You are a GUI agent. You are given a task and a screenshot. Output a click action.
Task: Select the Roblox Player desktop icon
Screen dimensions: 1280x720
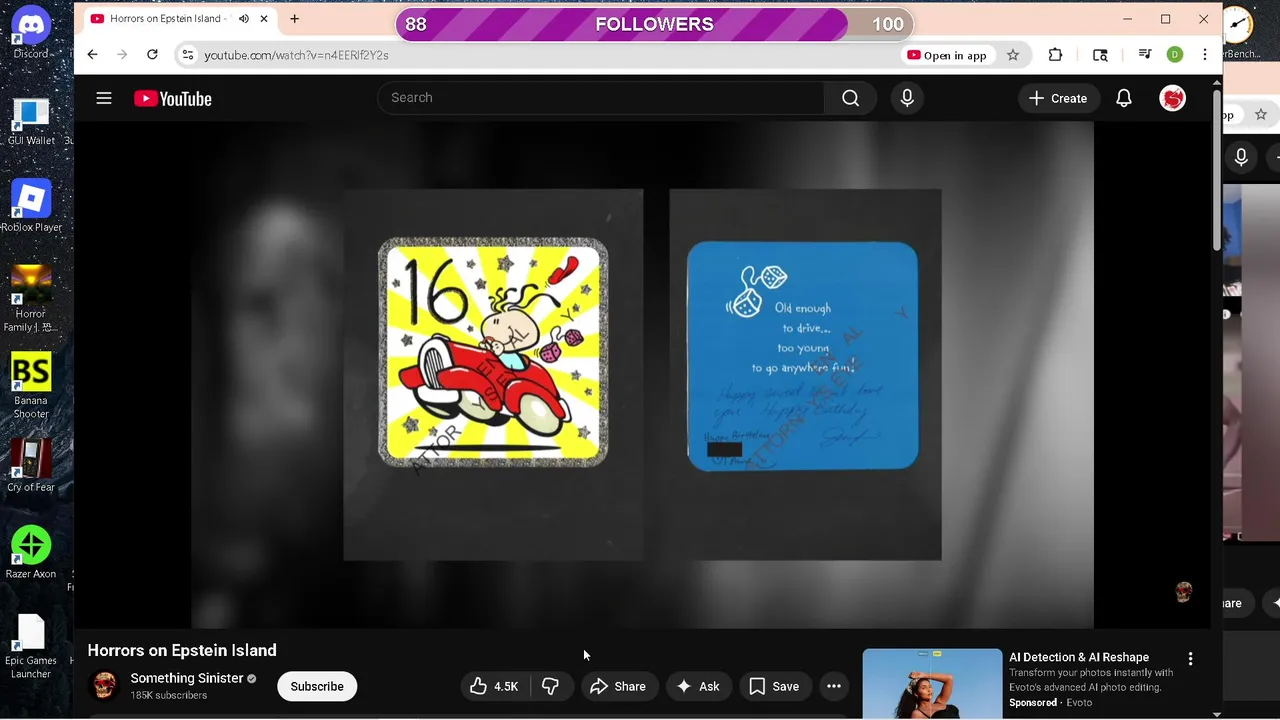click(x=31, y=206)
